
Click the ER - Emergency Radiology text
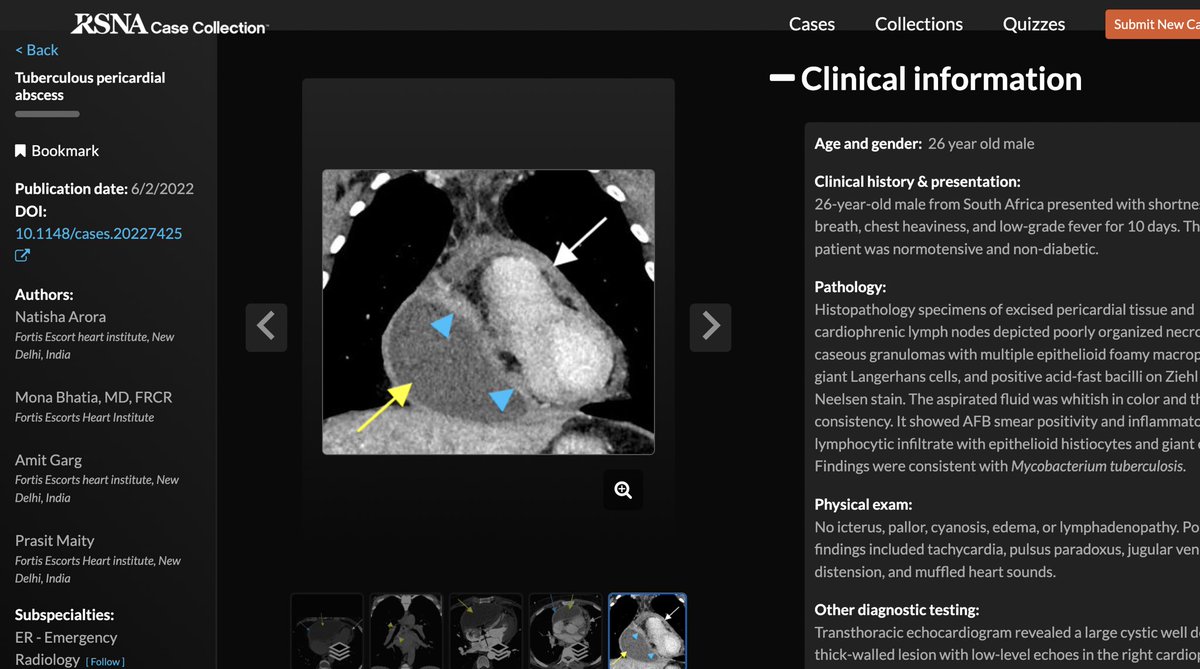click(x=66, y=648)
